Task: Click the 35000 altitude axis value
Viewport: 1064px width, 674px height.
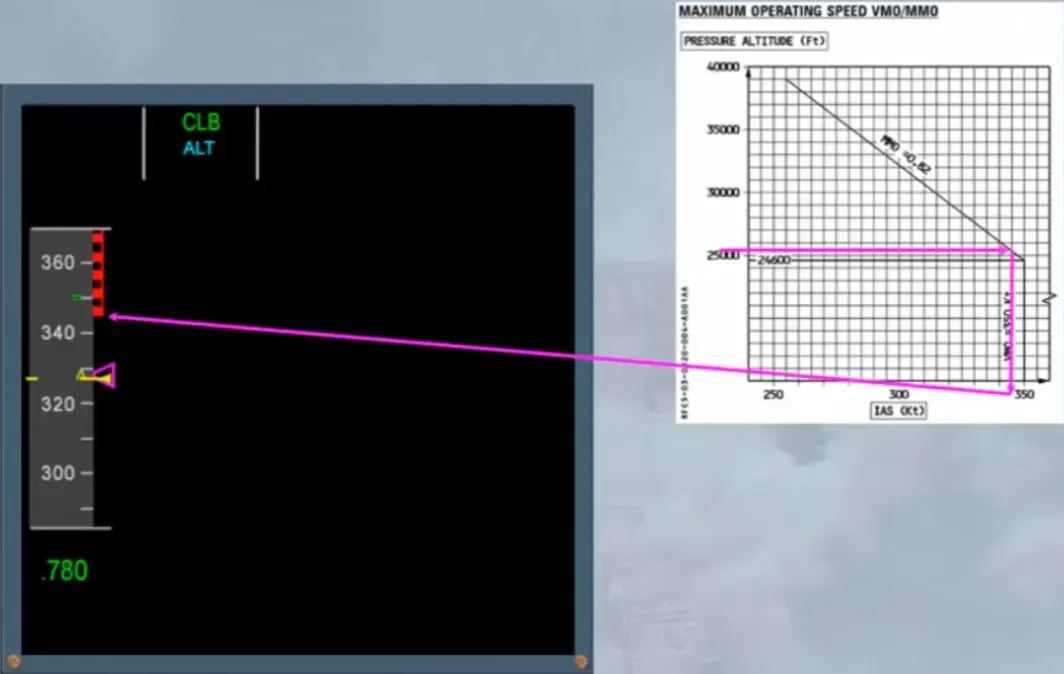Action: coord(723,130)
